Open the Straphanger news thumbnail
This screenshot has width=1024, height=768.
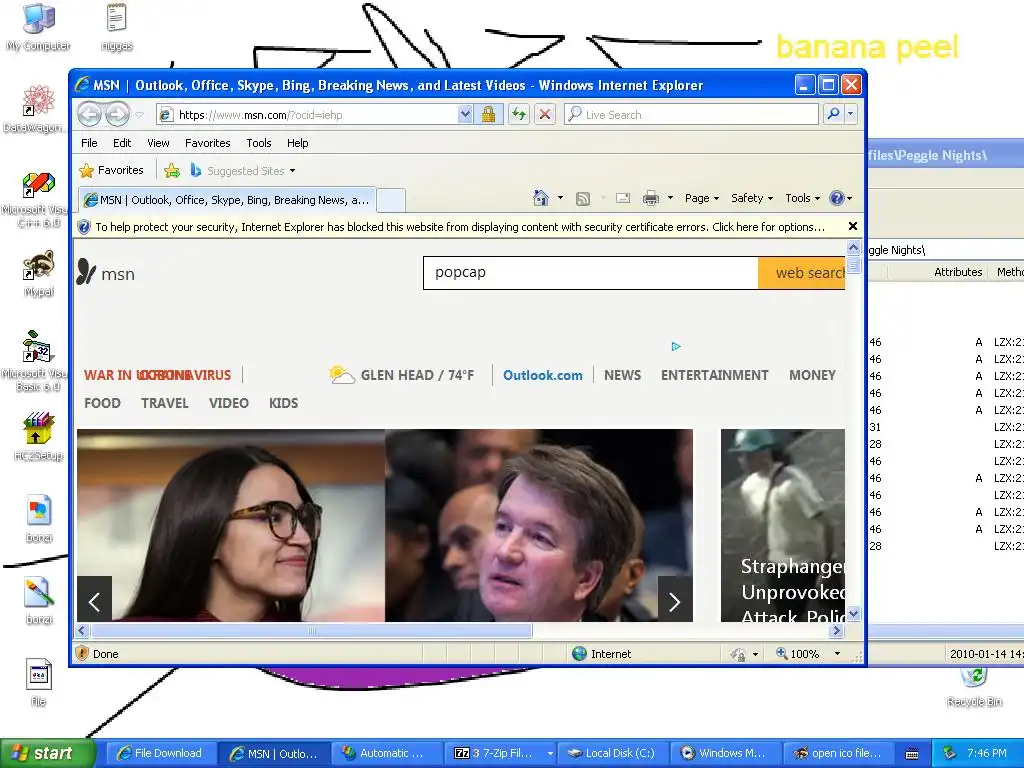[783, 525]
